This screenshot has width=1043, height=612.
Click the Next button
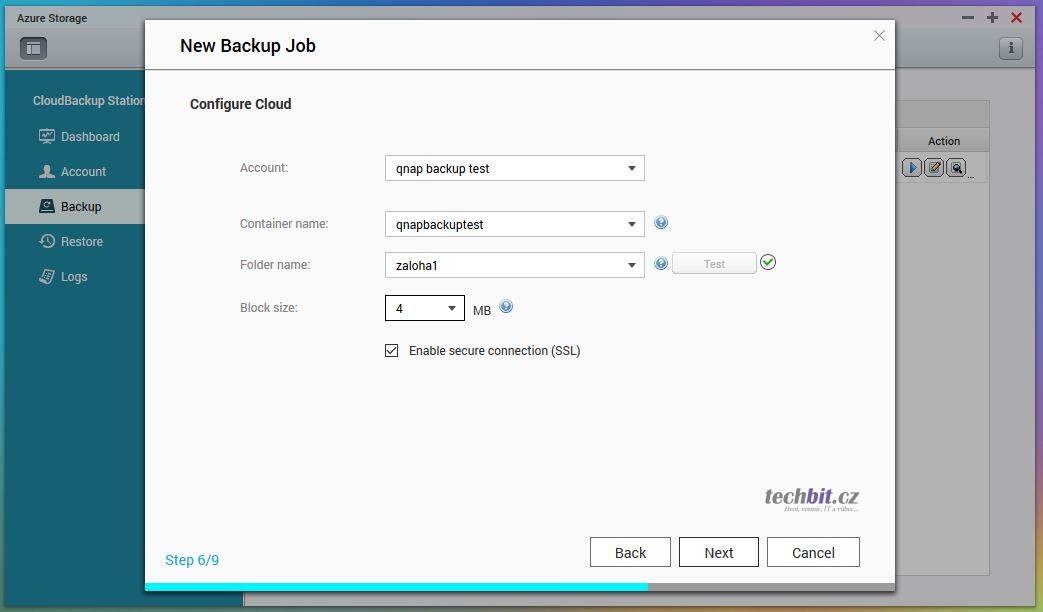point(718,553)
